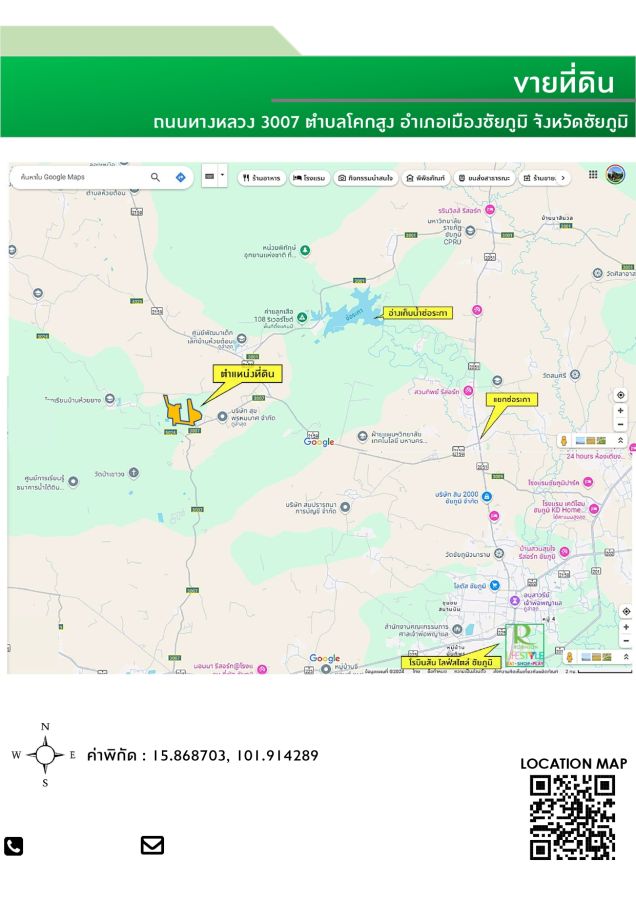The width and height of the screenshot is (636, 900).
Task: Open the Google apps grid icon
Action: (593, 174)
